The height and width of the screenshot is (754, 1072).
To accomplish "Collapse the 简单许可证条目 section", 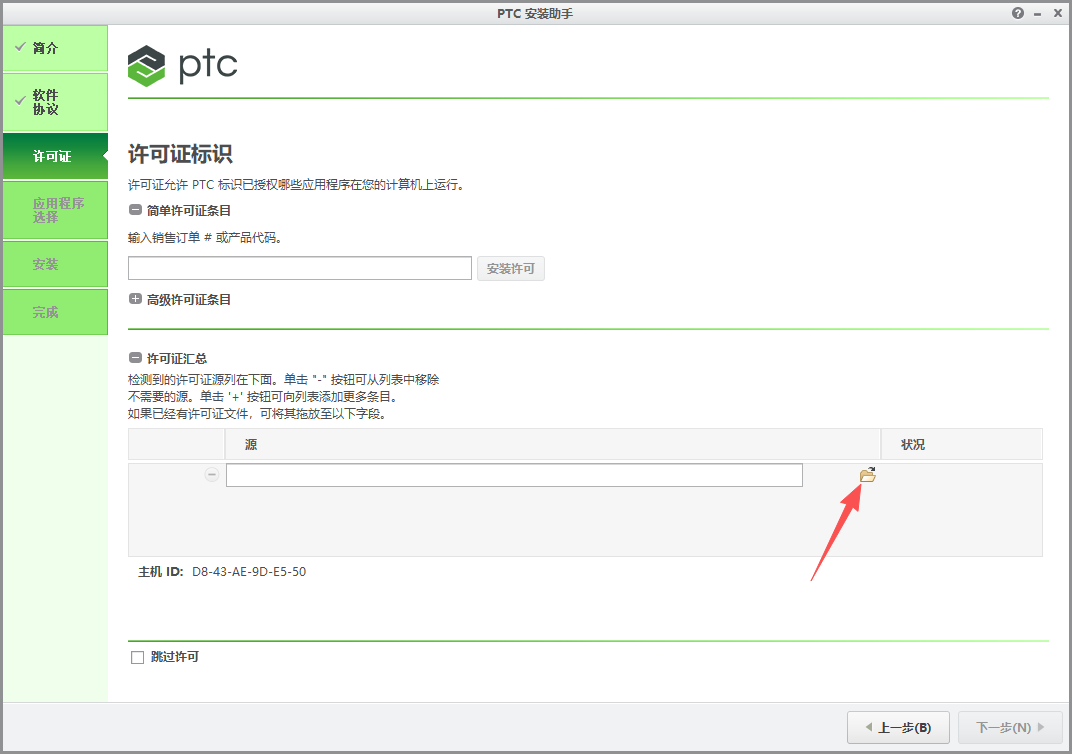I will [x=136, y=210].
